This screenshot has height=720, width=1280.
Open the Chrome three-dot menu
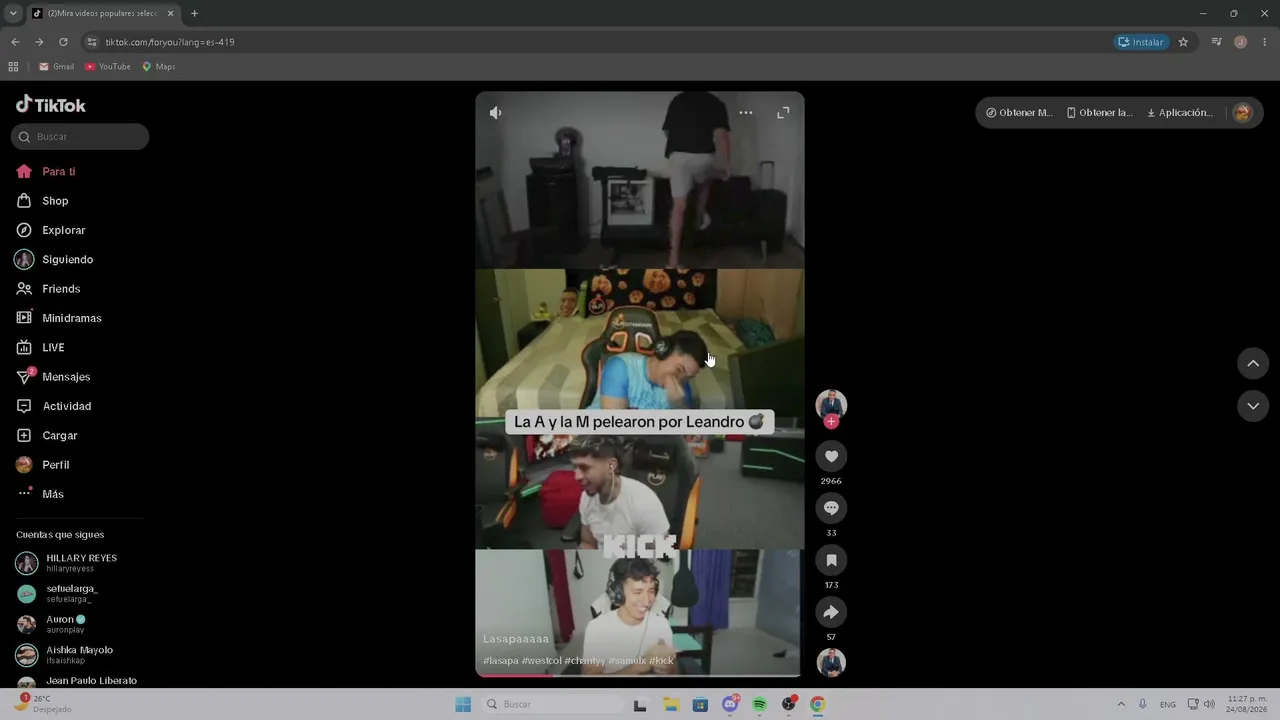point(1265,42)
